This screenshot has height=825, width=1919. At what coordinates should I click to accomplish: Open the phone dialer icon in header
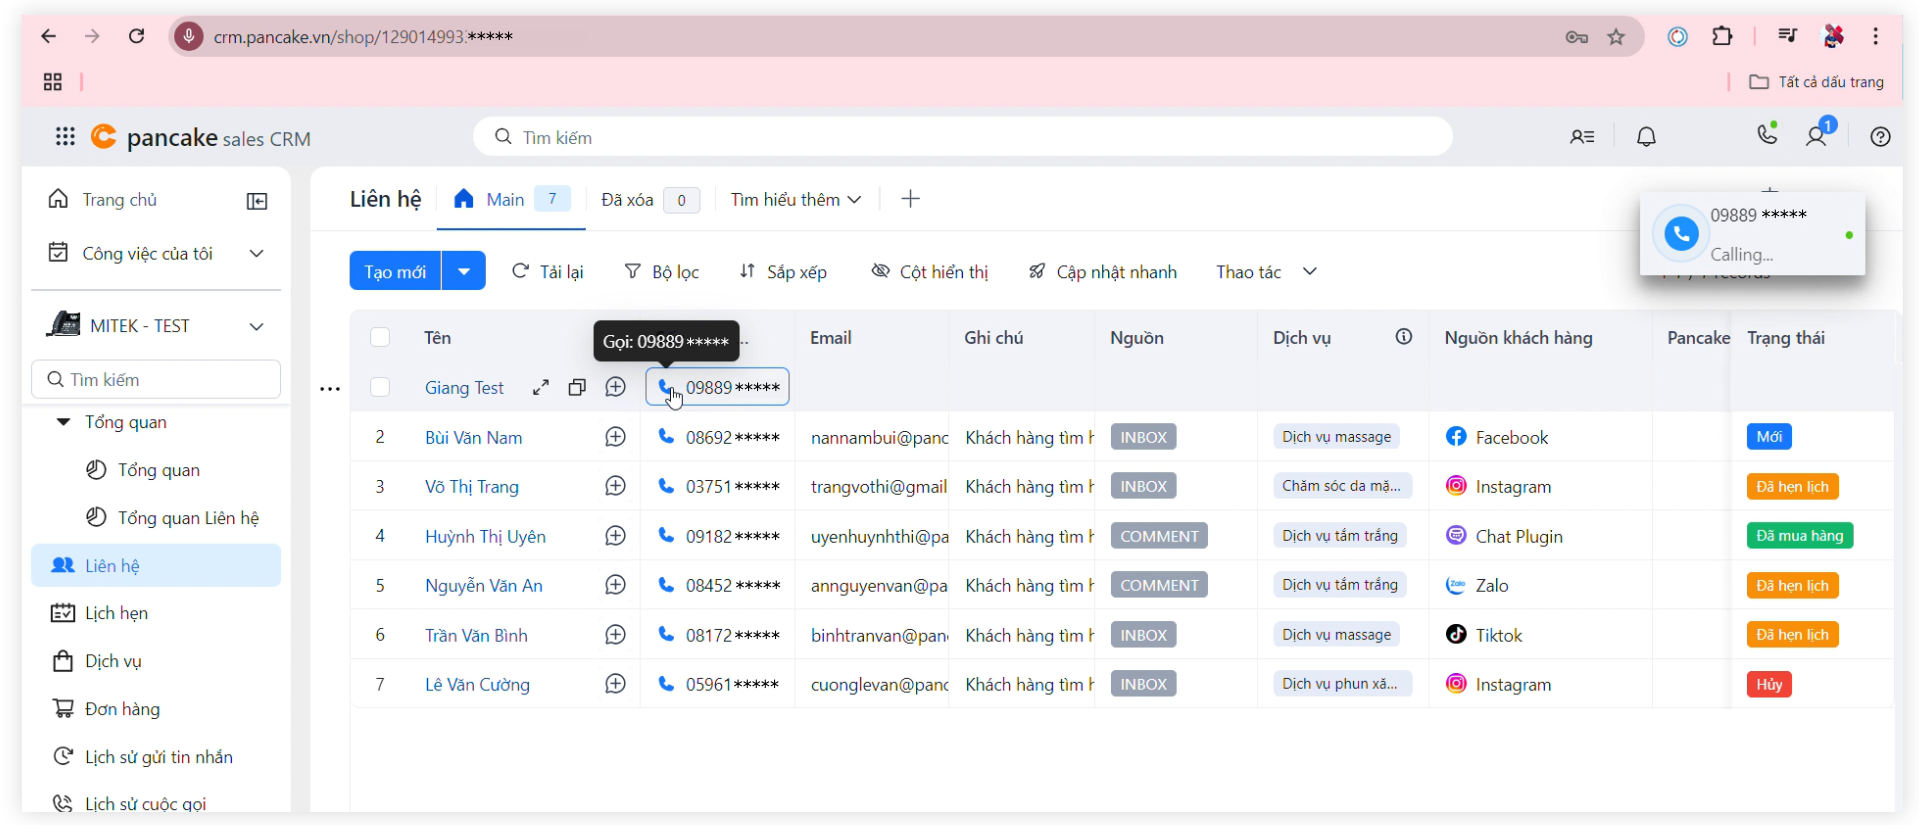point(1767,135)
